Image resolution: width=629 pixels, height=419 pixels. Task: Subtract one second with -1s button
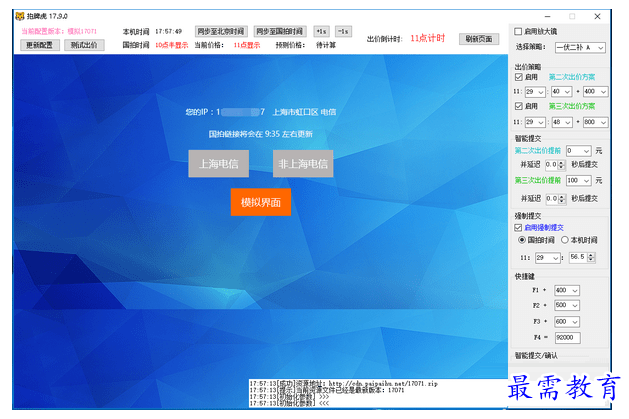[x=343, y=31]
